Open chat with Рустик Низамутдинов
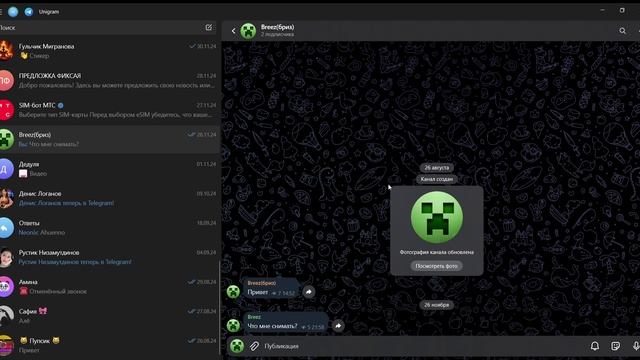Image resolution: width=640 pixels, height=360 pixels. click(109, 257)
